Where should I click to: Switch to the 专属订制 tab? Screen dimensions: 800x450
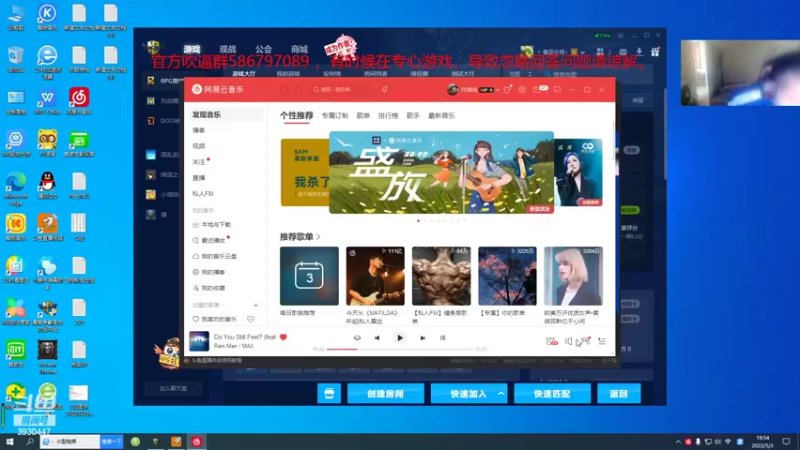(x=335, y=116)
